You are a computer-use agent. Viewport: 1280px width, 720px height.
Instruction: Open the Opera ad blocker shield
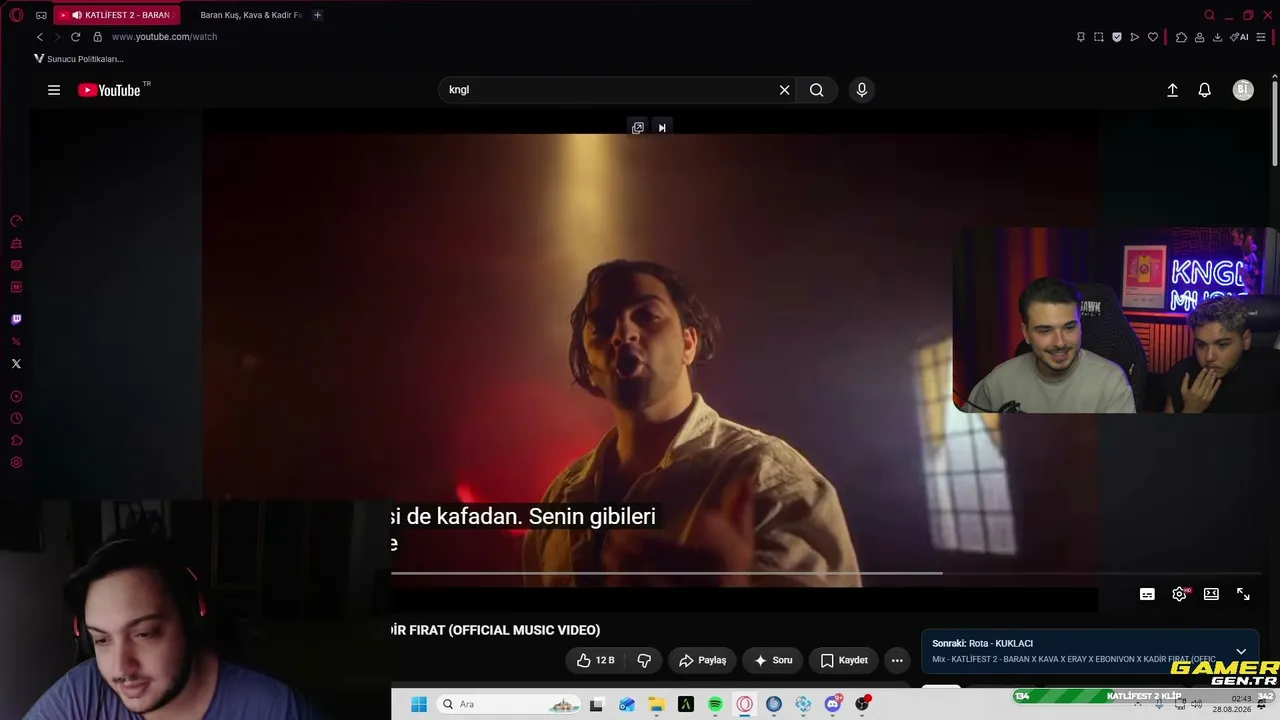point(1117,37)
